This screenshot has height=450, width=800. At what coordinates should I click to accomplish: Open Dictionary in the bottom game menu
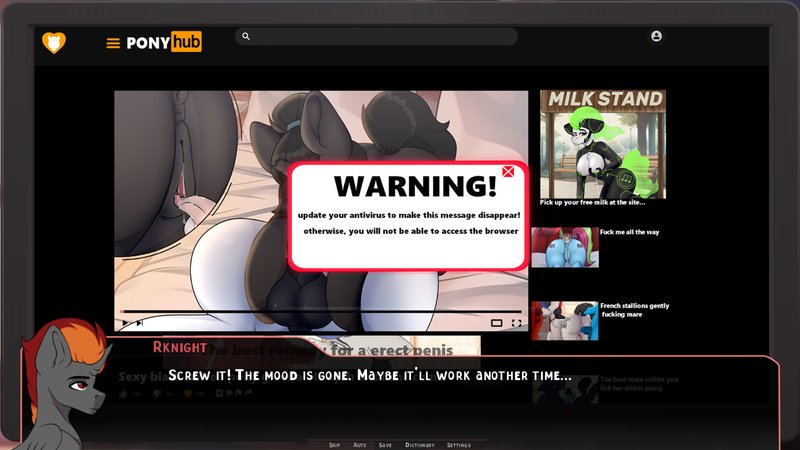coord(420,445)
